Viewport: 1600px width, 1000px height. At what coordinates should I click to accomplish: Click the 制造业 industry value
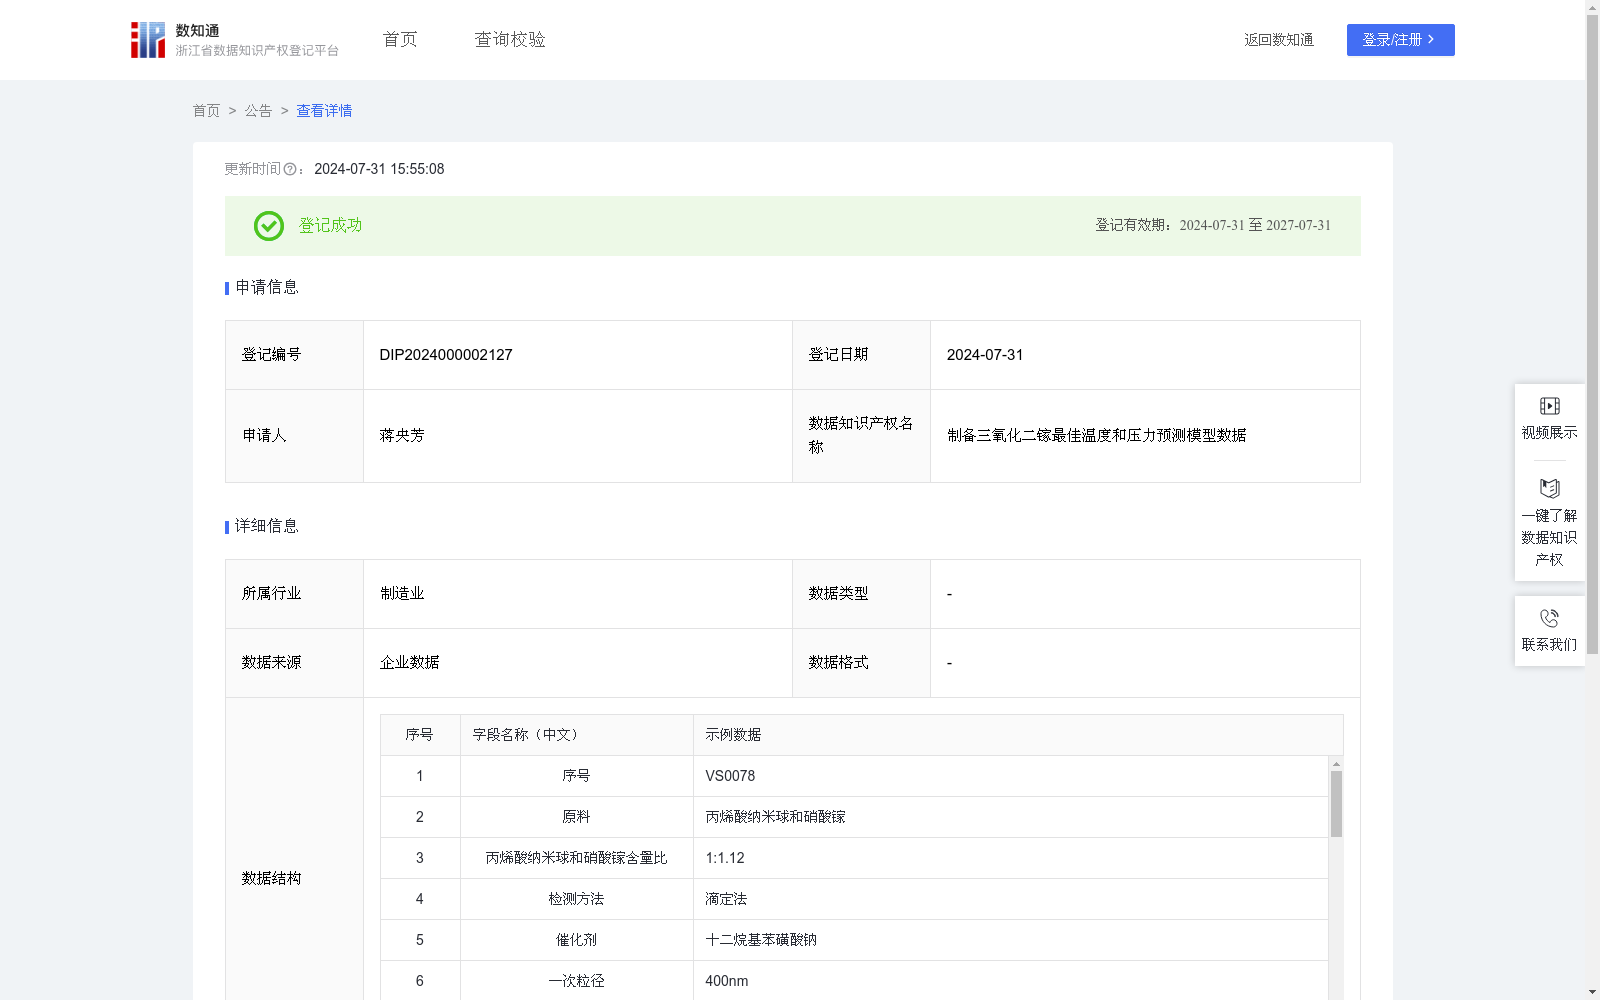[402, 594]
